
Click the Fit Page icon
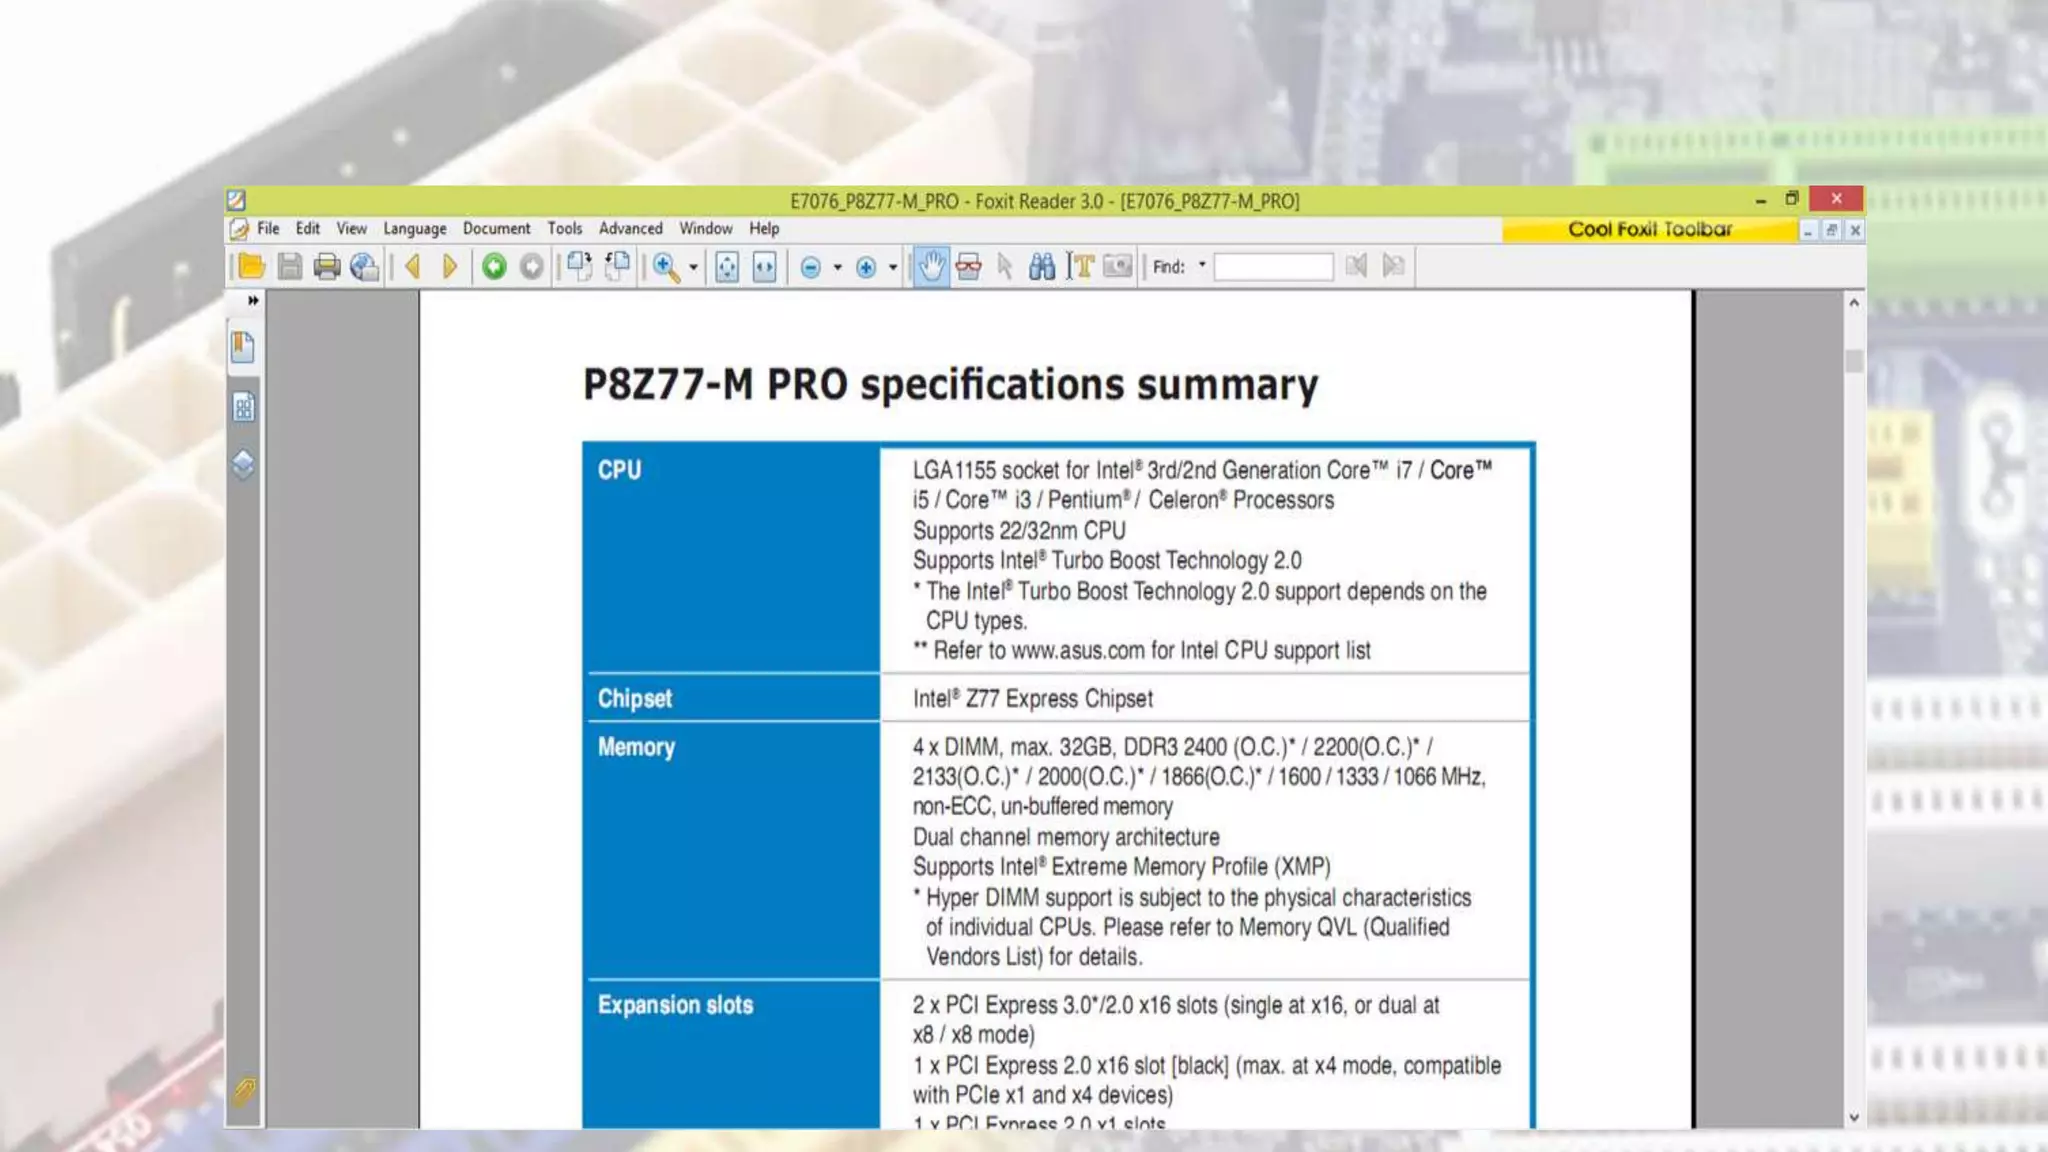(727, 267)
